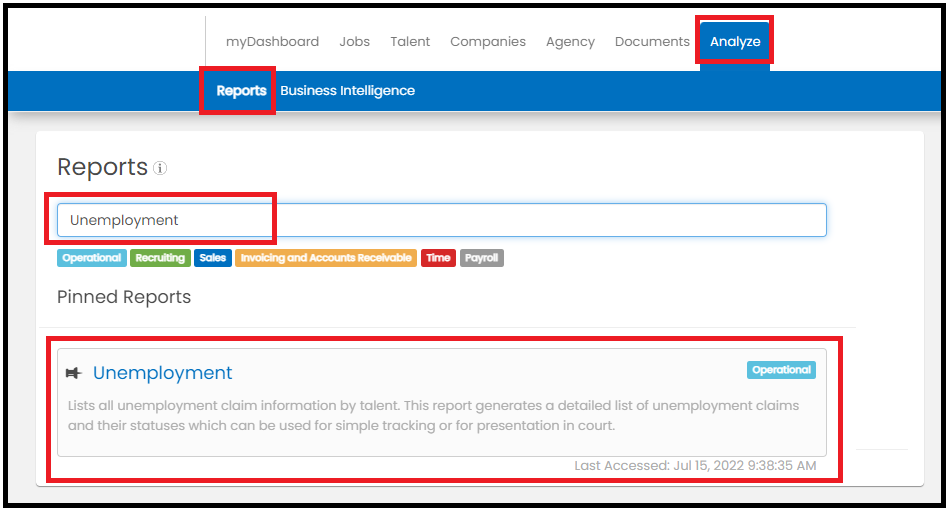
Task: Switch to the Companies tab
Action: click(488, 41)
